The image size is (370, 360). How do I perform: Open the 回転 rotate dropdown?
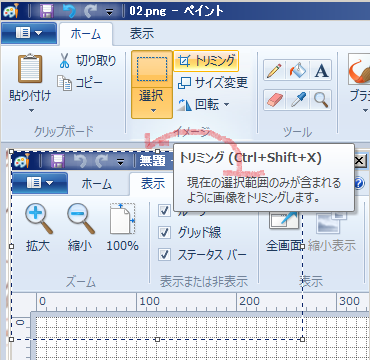[203, 105]
